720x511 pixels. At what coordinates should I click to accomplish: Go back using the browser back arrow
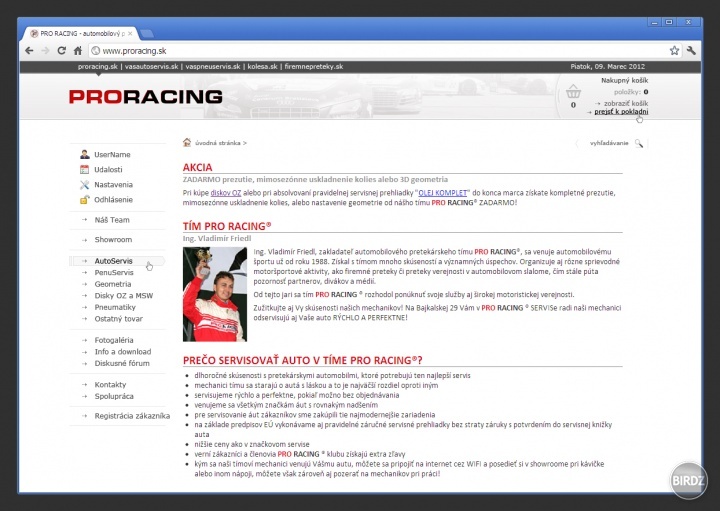coord(29,51)
